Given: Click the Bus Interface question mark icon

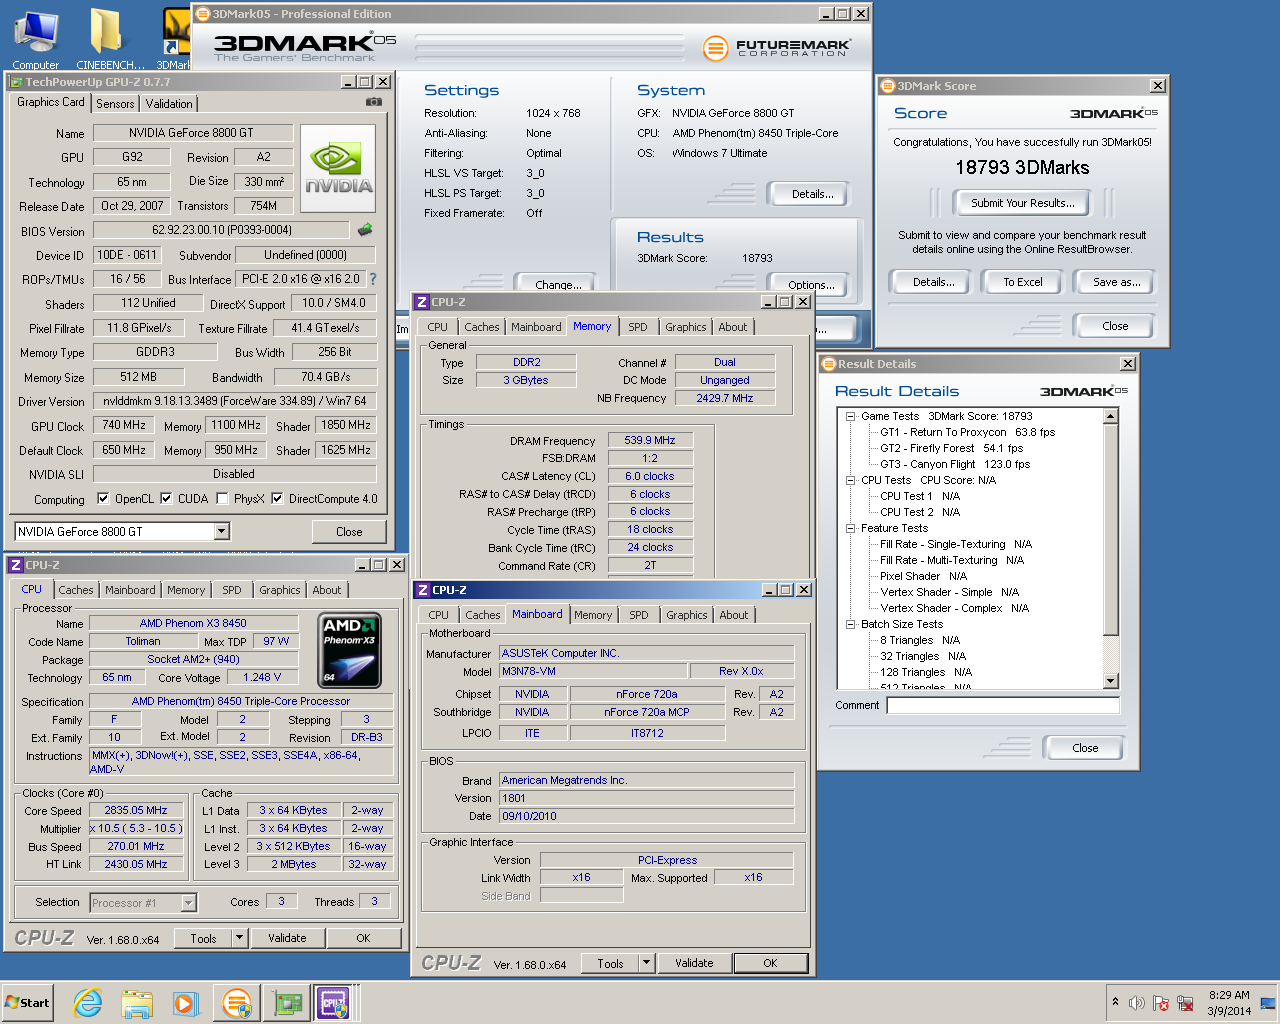Looking at the screenshot, I should coord(373,279).
